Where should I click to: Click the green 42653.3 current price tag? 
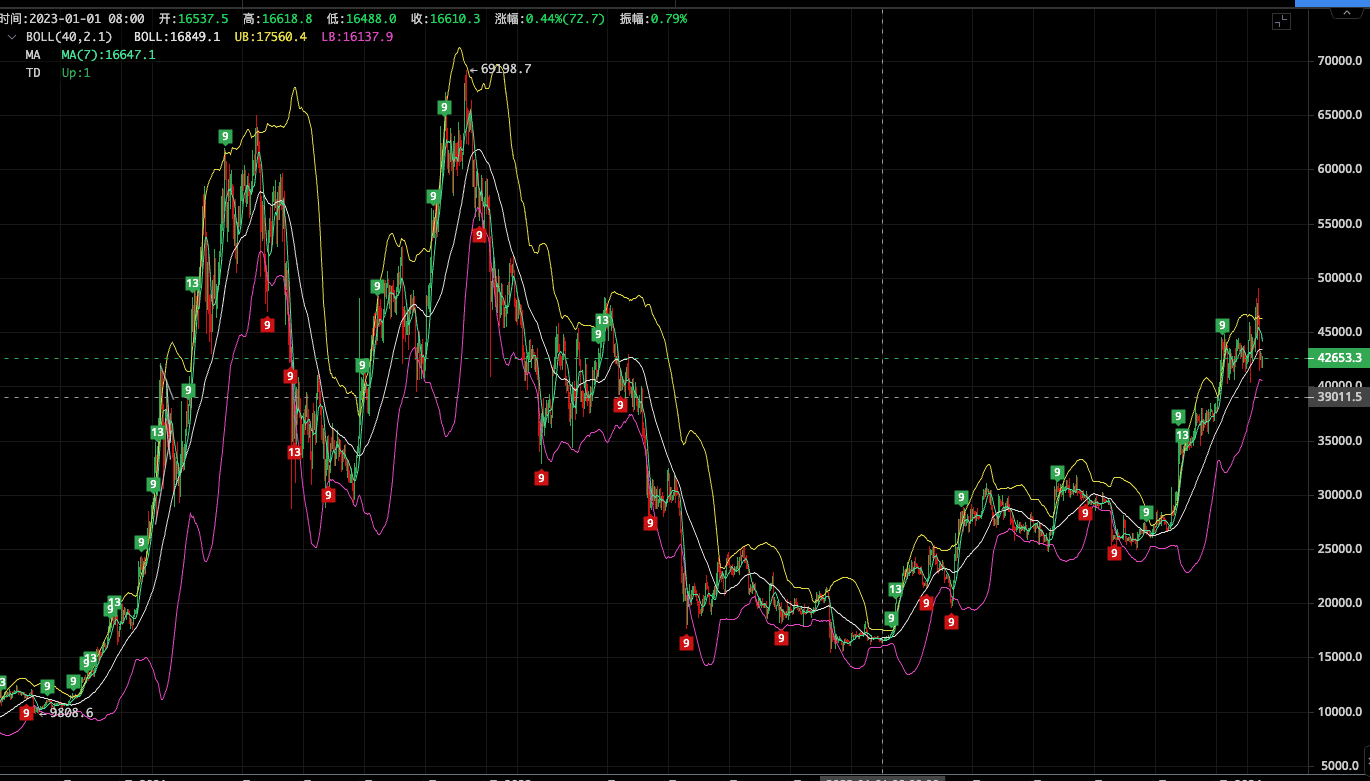point(1339,358)
